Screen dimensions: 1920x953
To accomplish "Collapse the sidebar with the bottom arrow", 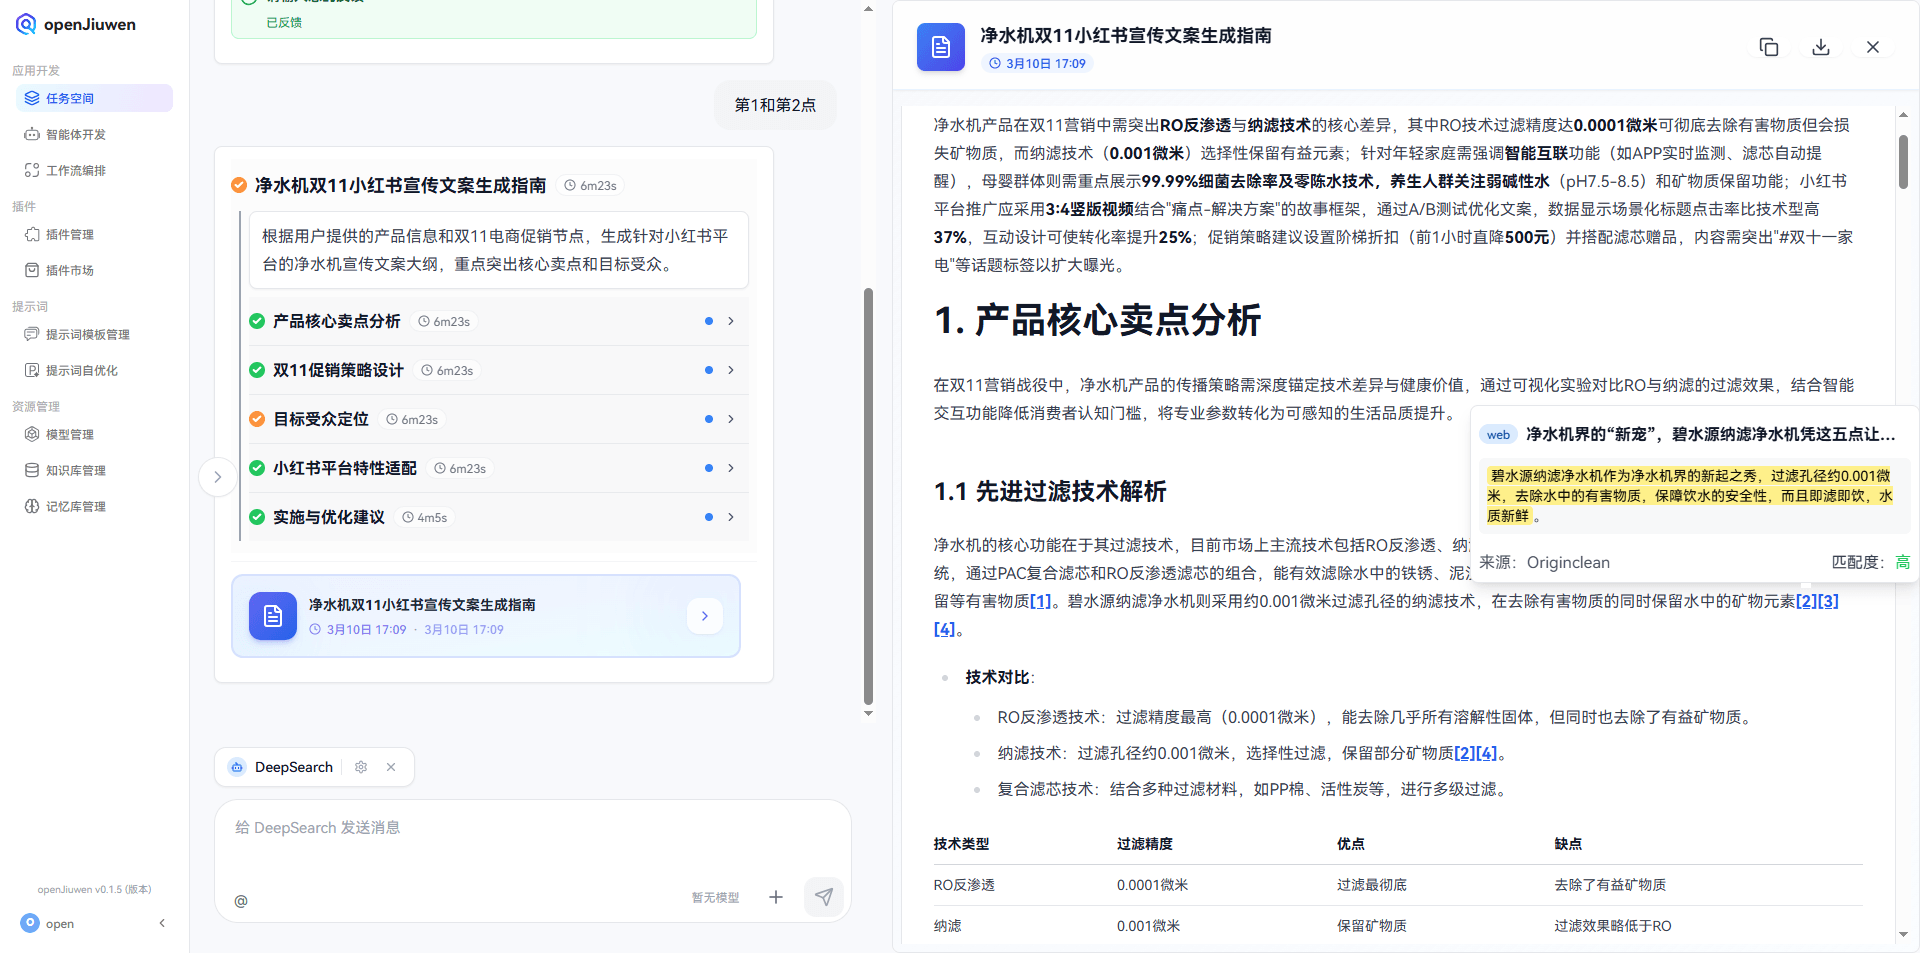I will point(162,923).
